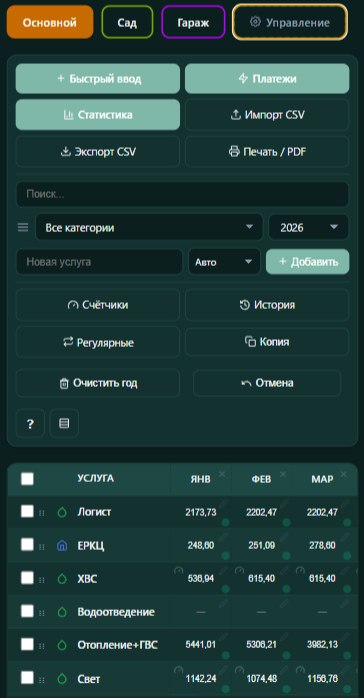Image resolution: width=364 pixels, height=698 pixels.
Task: Open the help question mark button
Action: [x=30, y=423]
